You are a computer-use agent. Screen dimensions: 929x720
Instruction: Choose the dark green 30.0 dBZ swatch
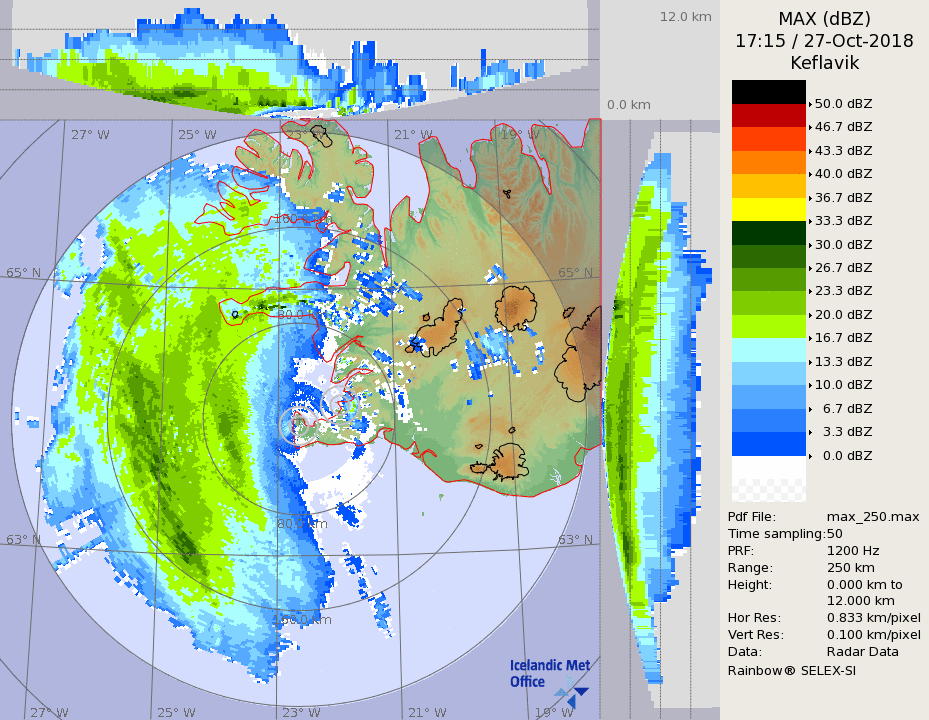tap(768, 232)
